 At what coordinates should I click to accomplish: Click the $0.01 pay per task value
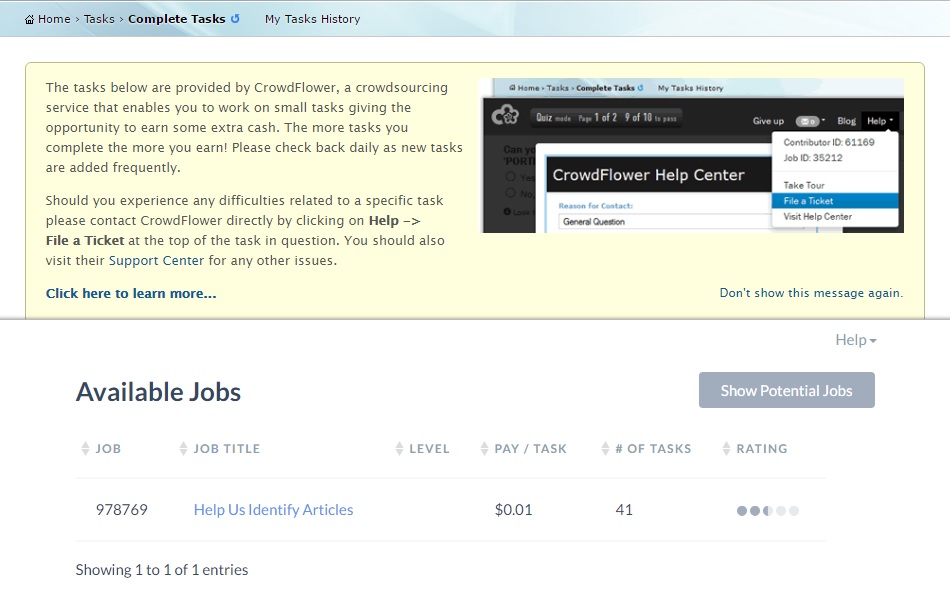point(513,509)
